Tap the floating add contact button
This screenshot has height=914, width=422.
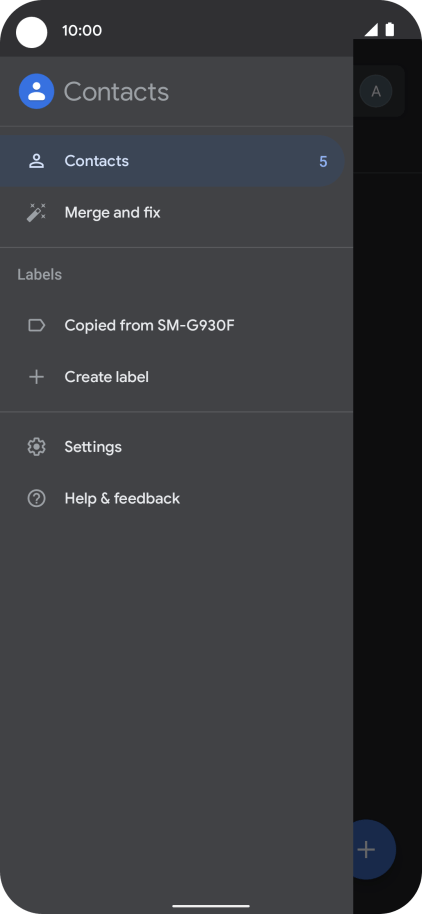[x=367, y=849]
